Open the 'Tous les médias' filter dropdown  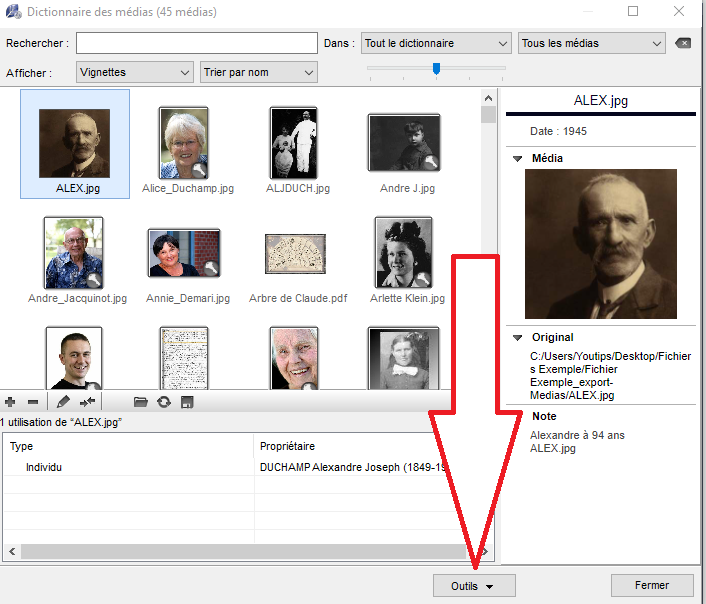pyautogui.click(x=591, y=44)
